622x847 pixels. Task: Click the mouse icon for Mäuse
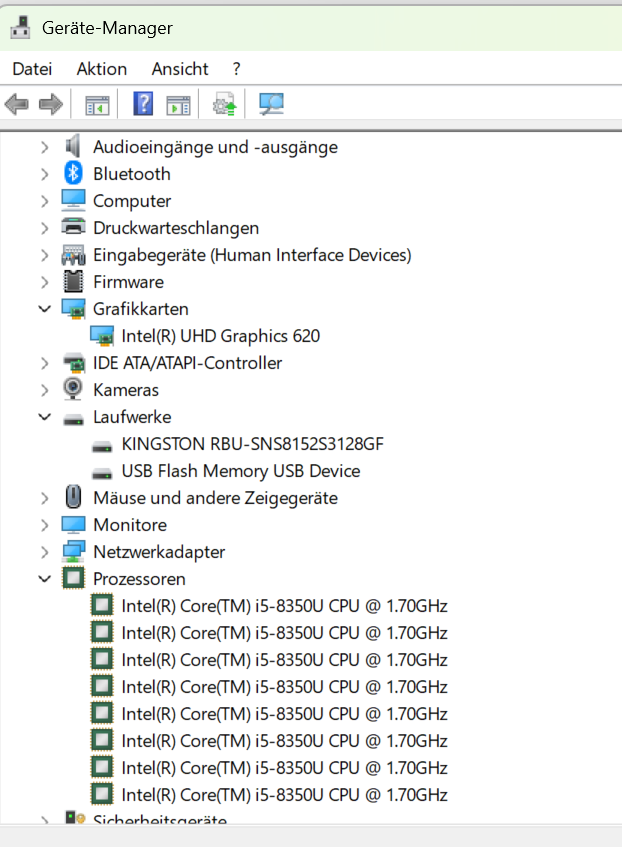click(73, 497)
